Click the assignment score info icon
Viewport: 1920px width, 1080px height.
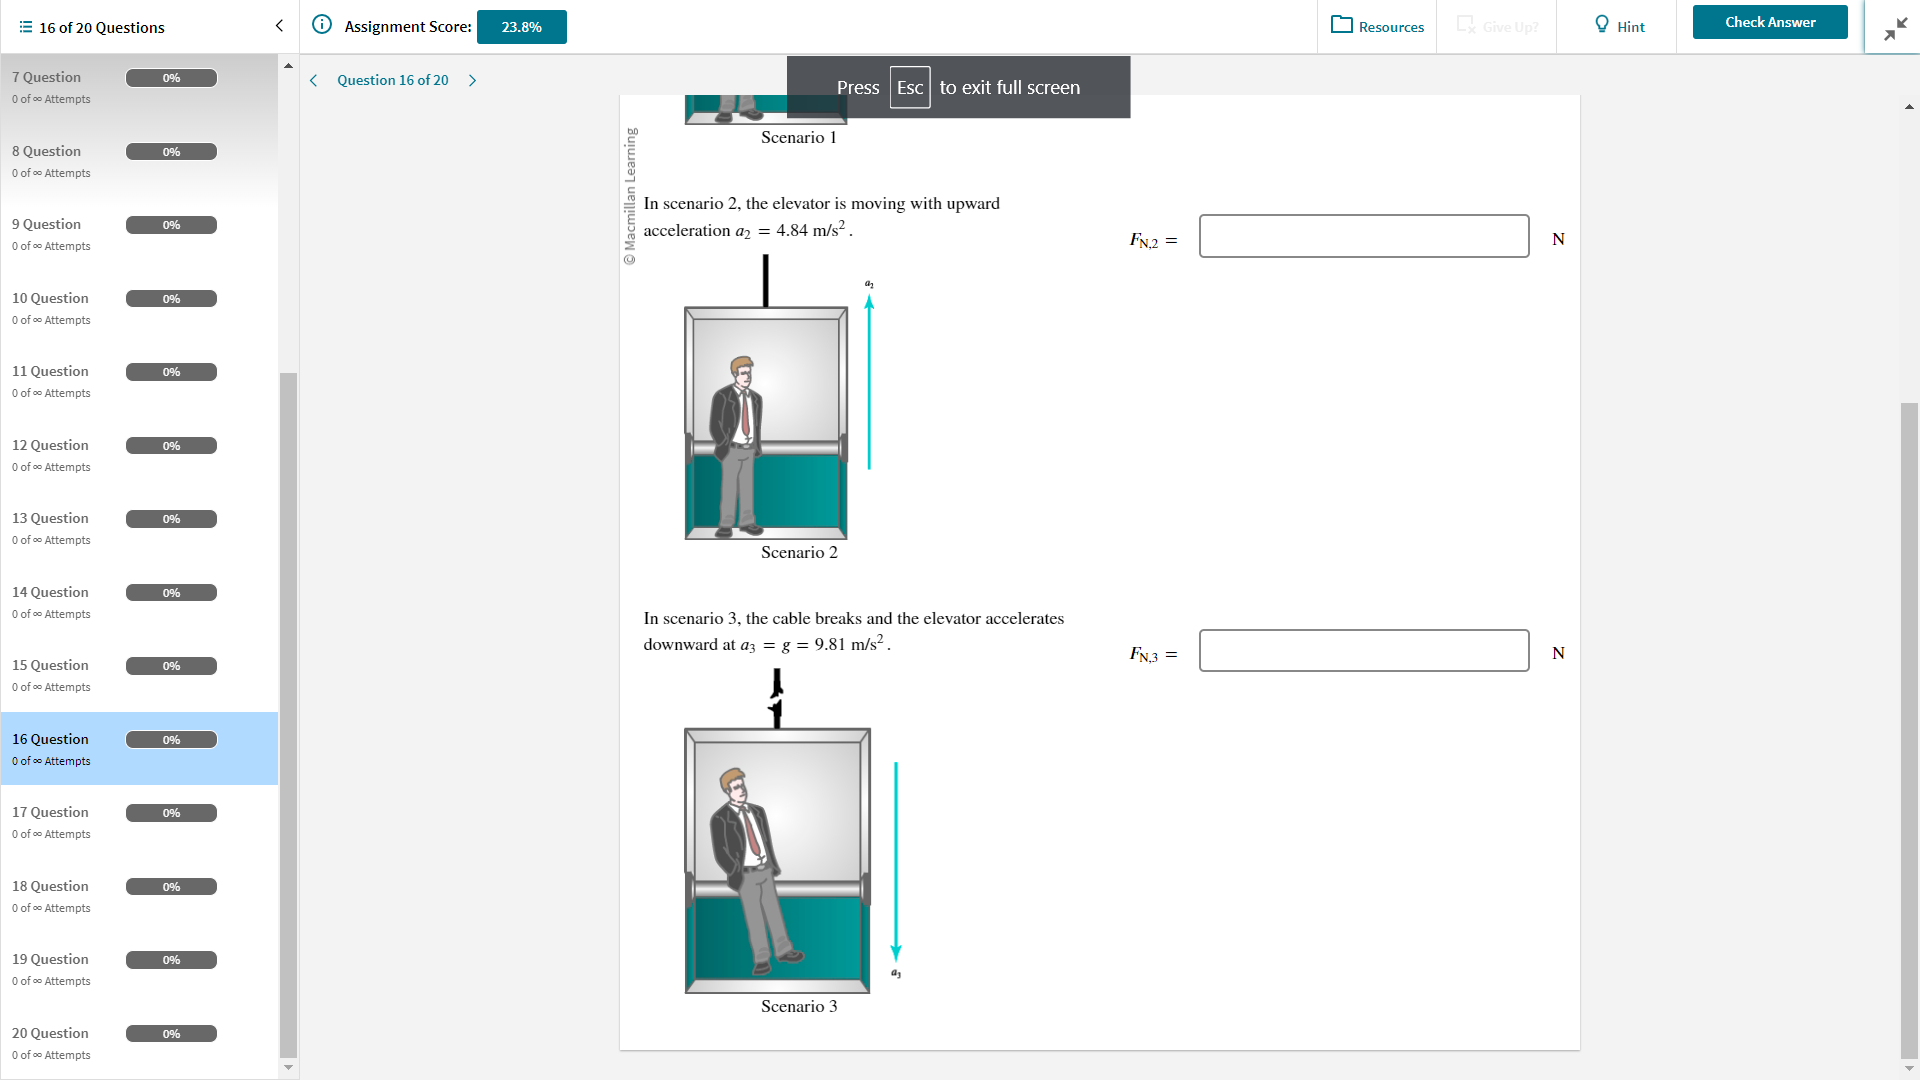(x=322, y=25)
